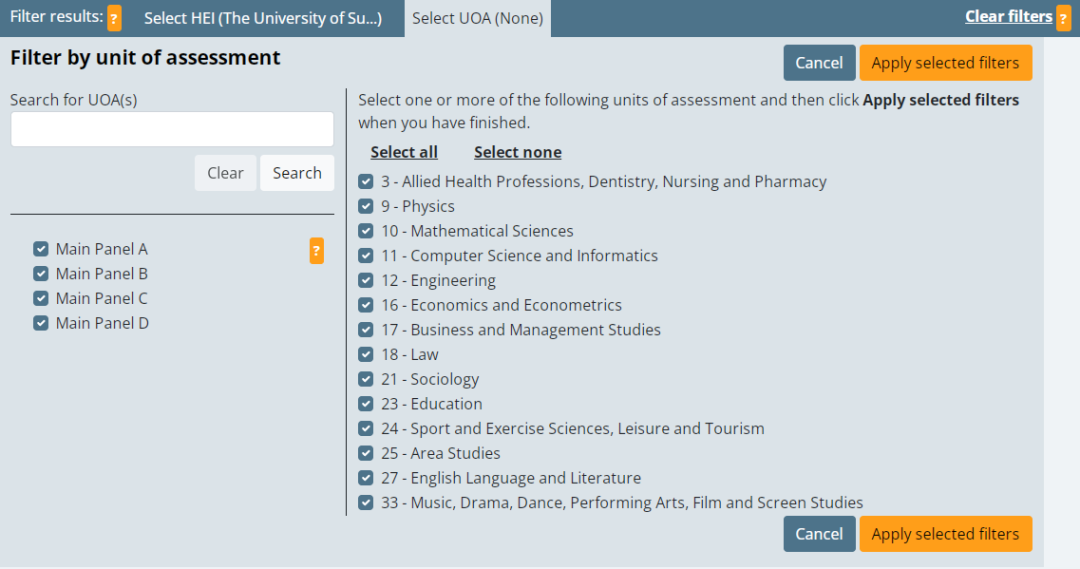Focus the Search for UOA(s) text field
The image size is (1080, 569).
pos(172,129)
